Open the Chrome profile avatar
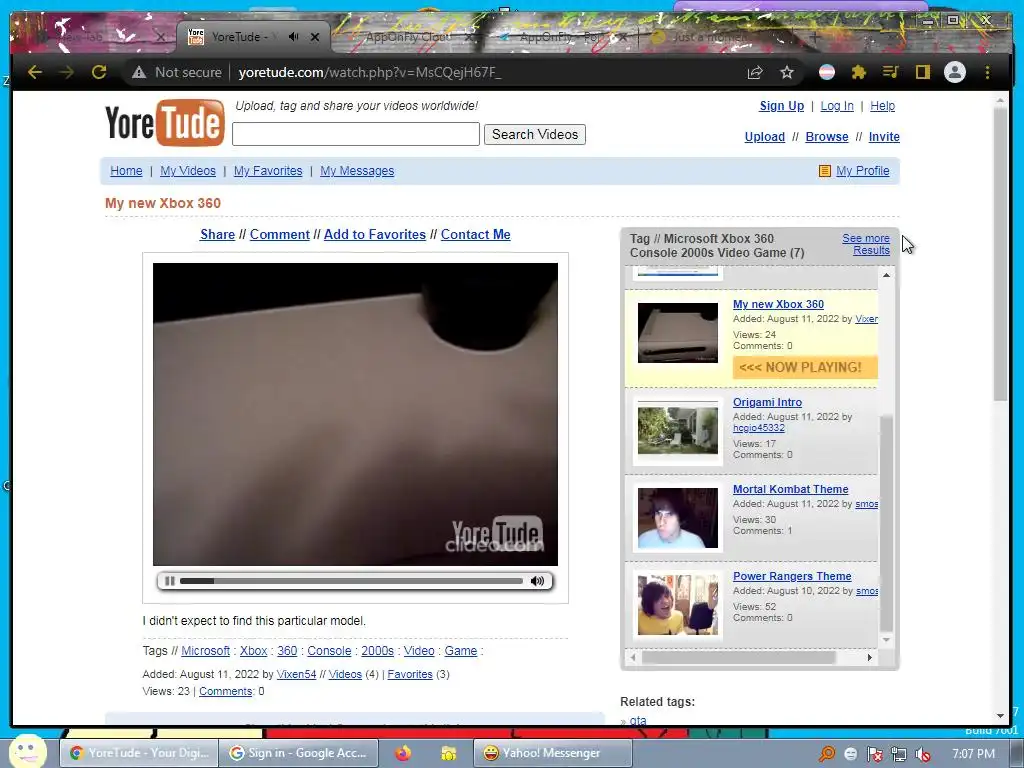Viewport: 1024px width, 768px height. point(955,72)
